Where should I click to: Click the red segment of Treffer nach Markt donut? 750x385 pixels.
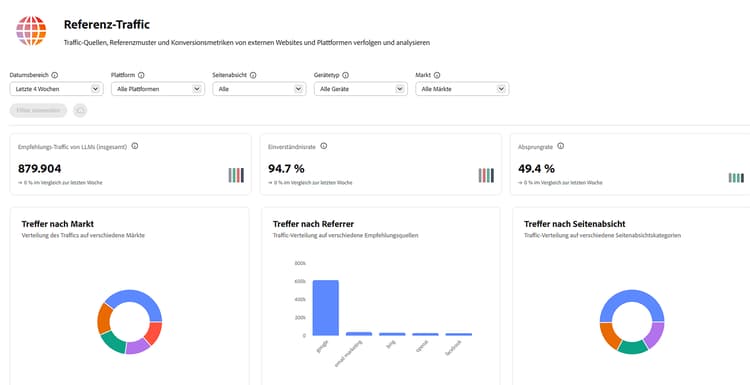tap(154, 333)
